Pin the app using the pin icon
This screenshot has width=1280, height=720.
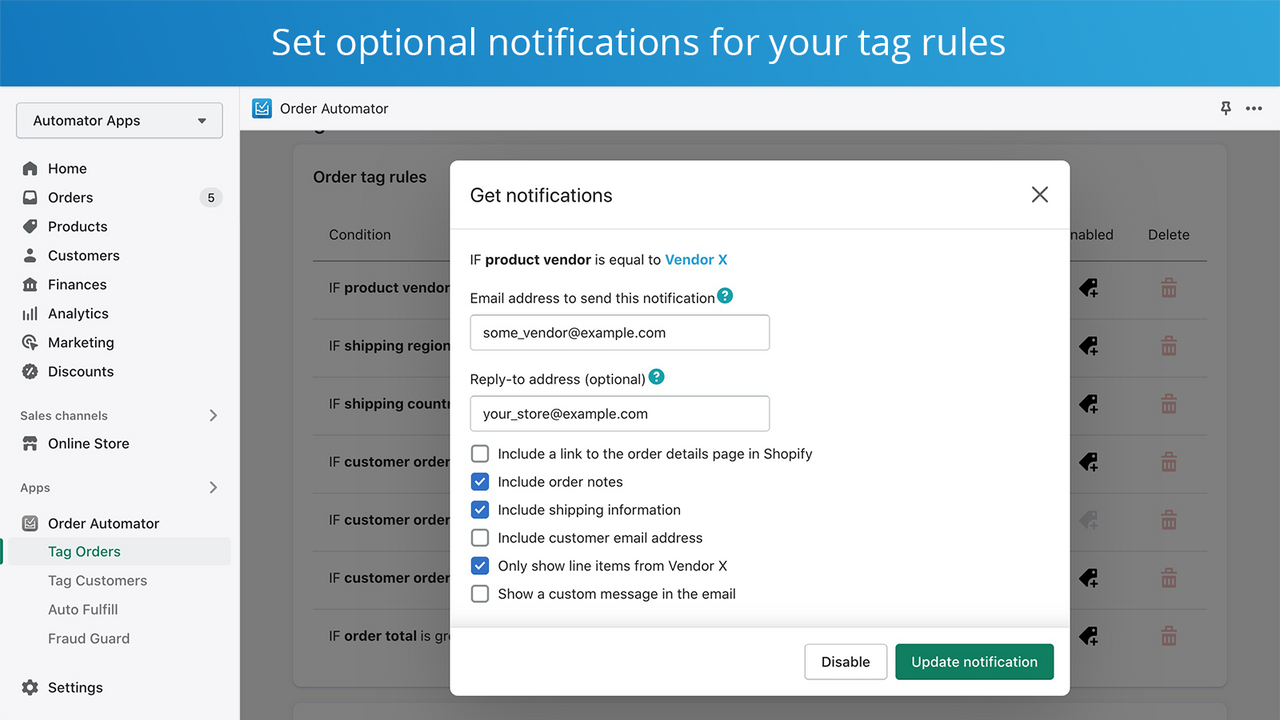(x=1226, y=108)
